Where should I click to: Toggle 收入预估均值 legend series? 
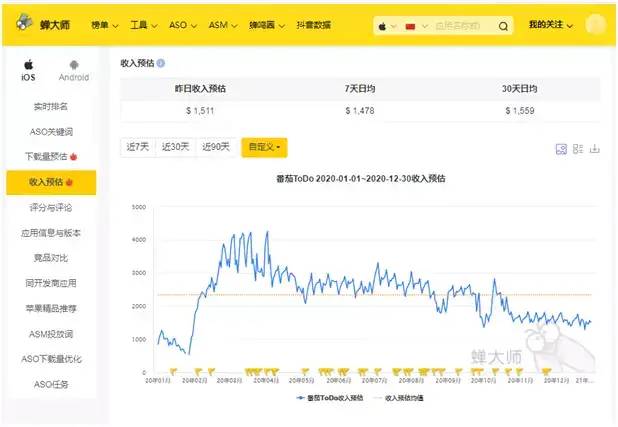tap(398, 398)
